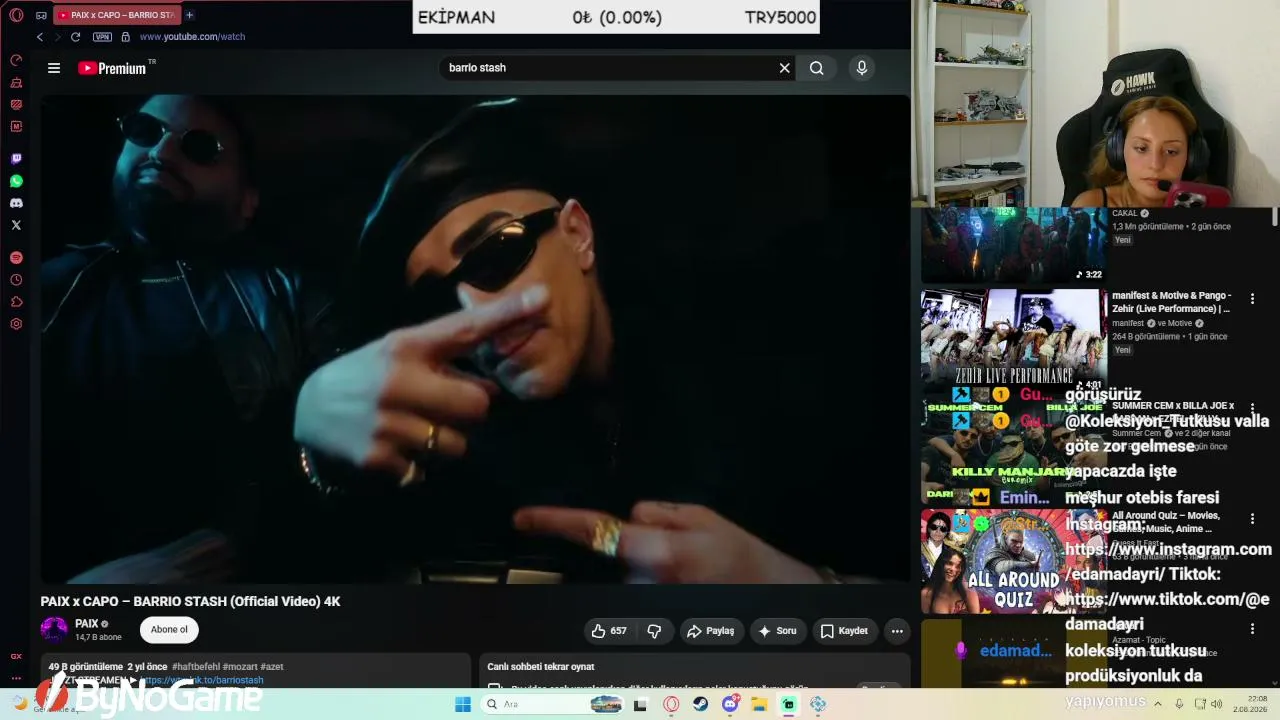Click the Soru ask button

point(778,631)
